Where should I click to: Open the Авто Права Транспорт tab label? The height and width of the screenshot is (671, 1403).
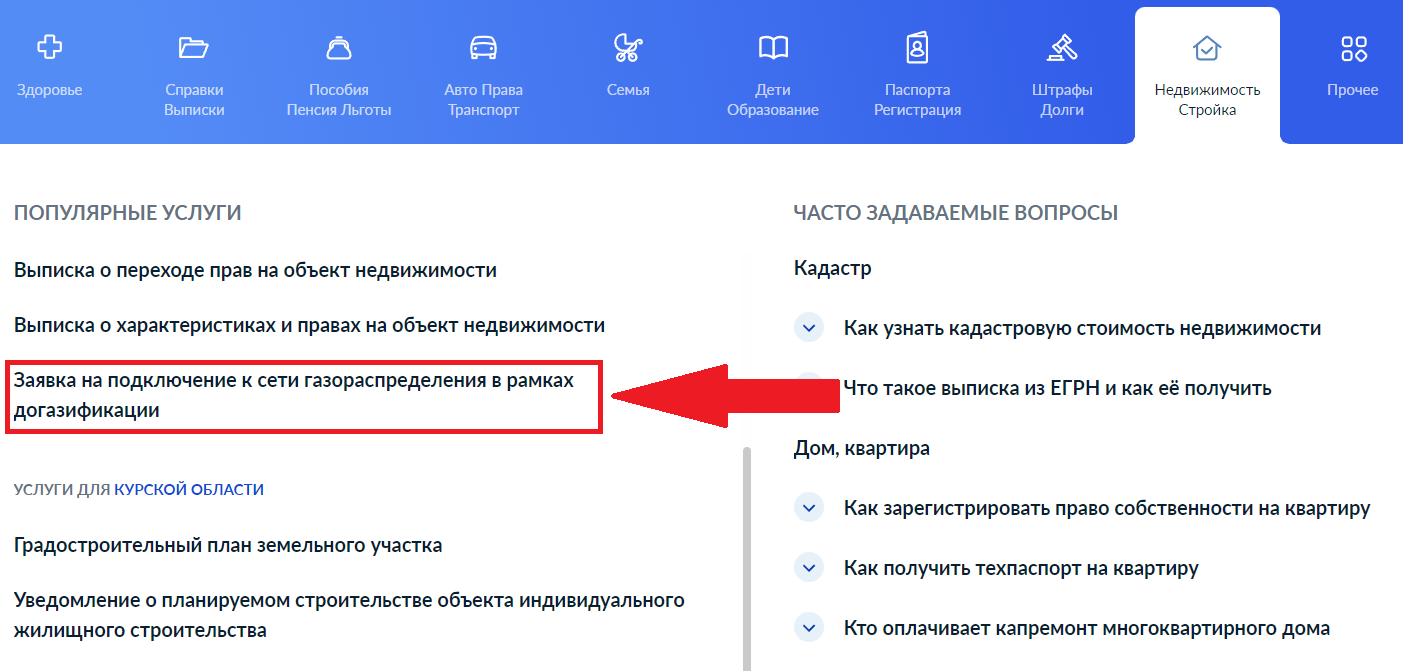[x=484, y=100]
